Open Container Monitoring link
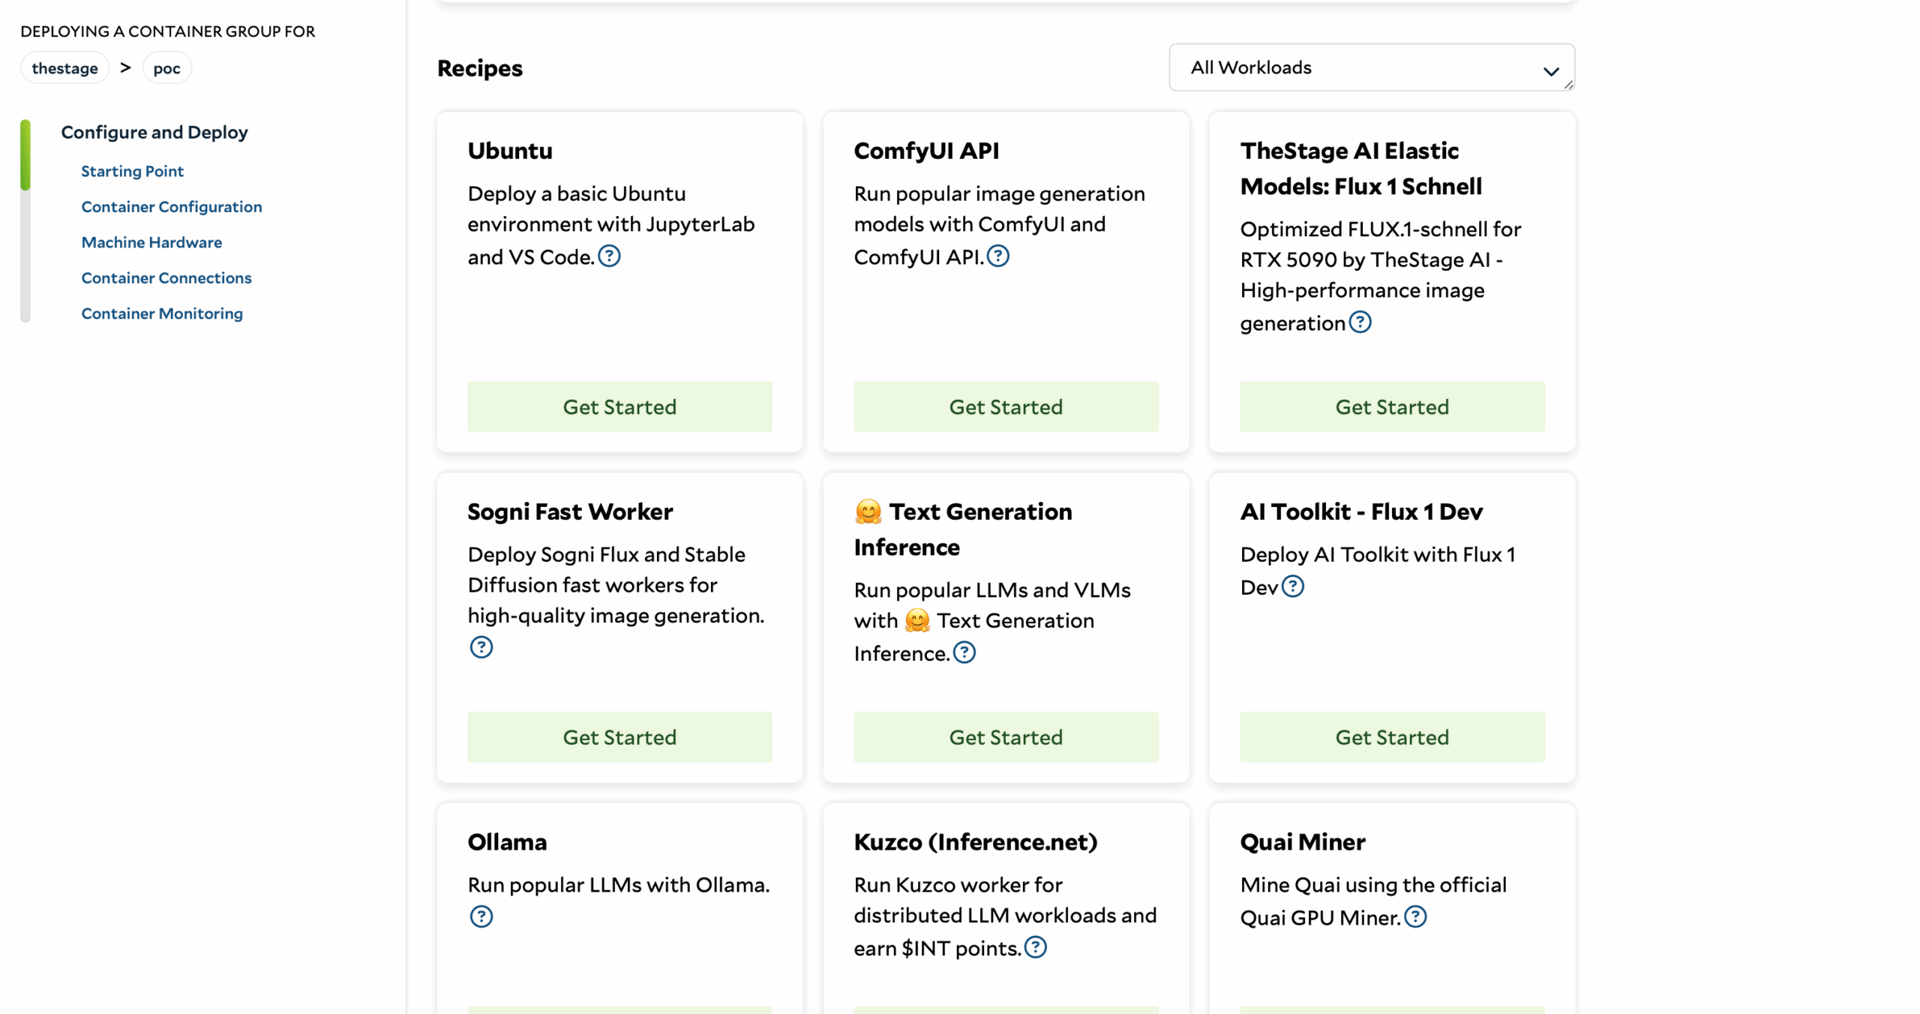1920x1014 pixels. [162, 314]
